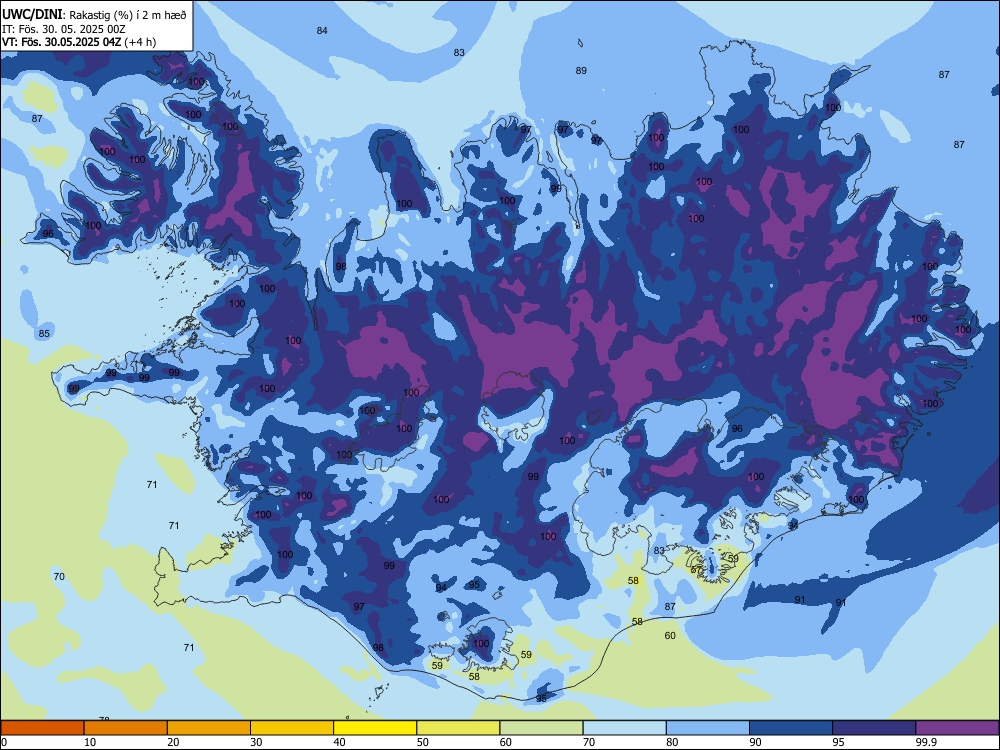Click the purple legend swatch above 99.9
This screenshot has width=1000, height=750.
(x=957, y=728)
